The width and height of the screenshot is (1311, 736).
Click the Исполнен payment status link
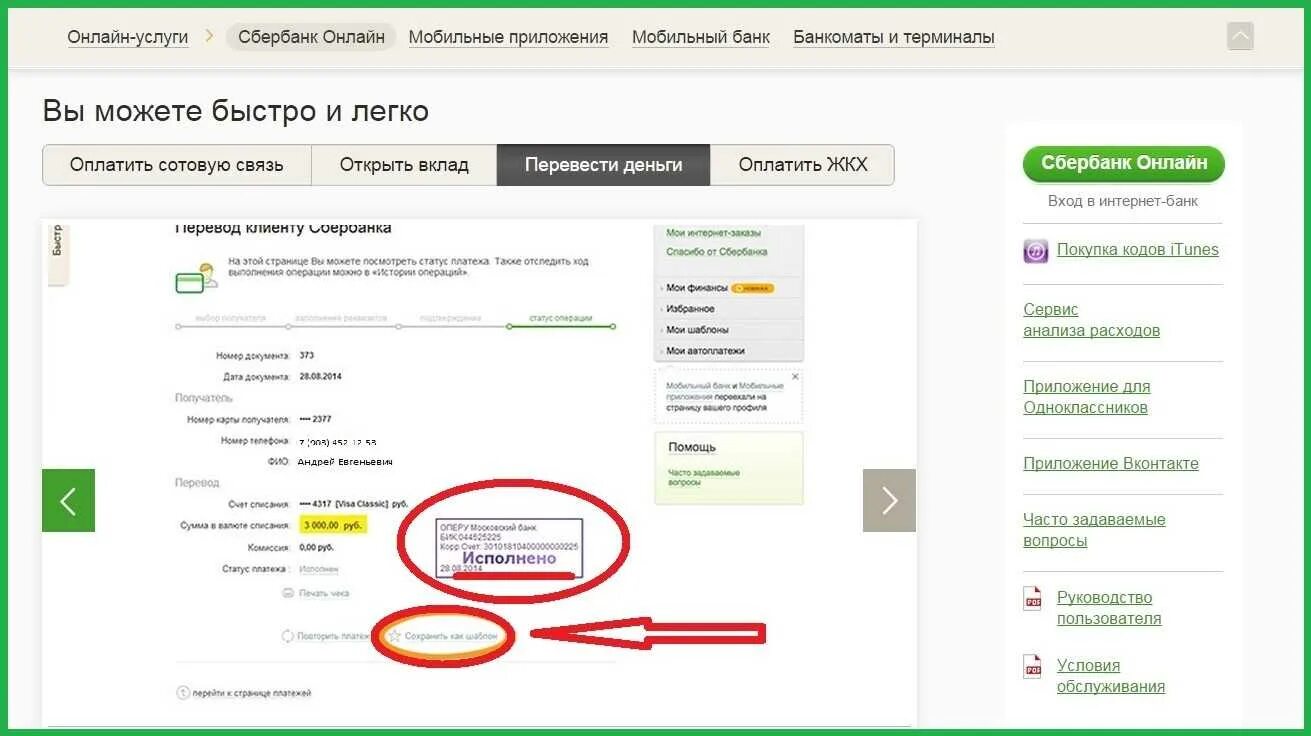coord(319,569)
